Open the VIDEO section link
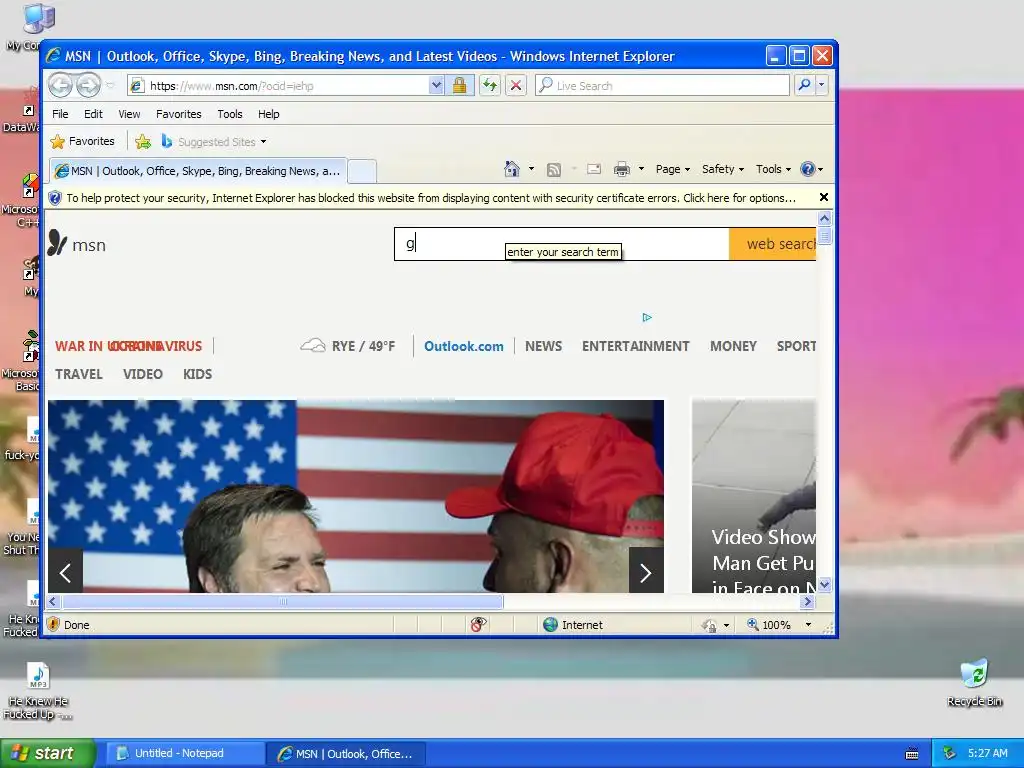1024x768 pixels. pos(142,374)
